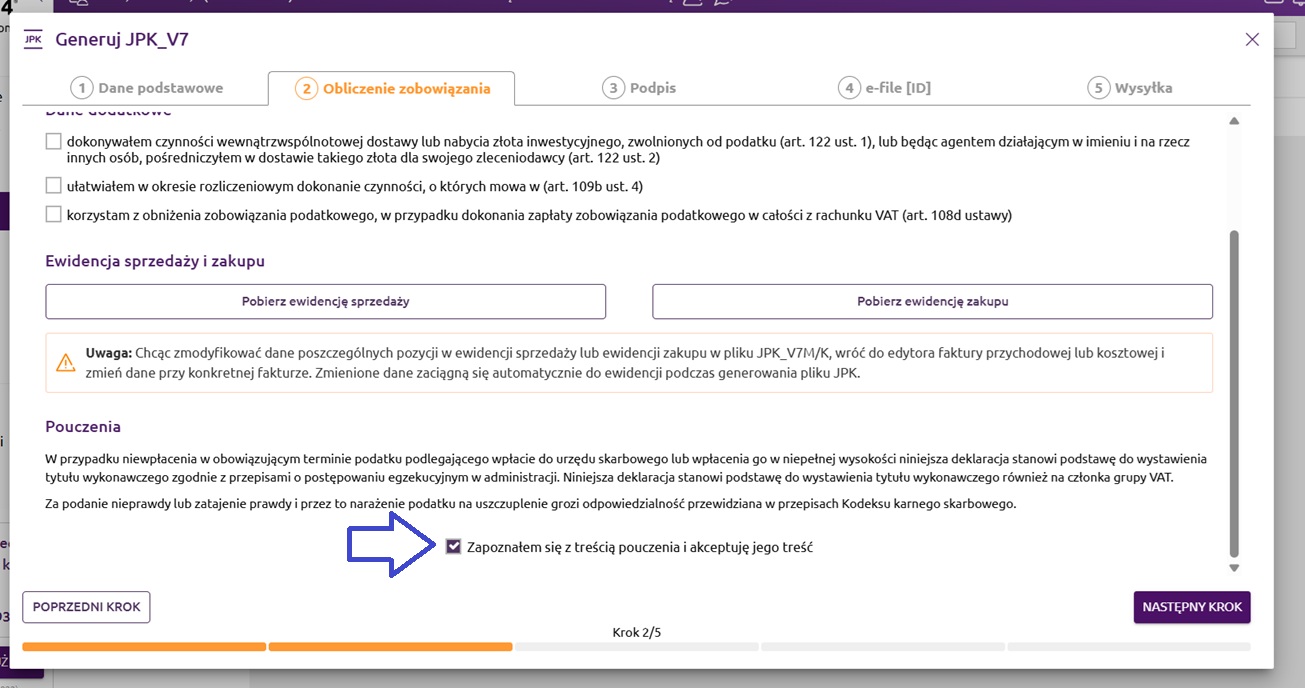This screenshot has height=688, width=1305.
Task: Click the JPK icon beside the dialog title
Action: [x=33, y=40]
